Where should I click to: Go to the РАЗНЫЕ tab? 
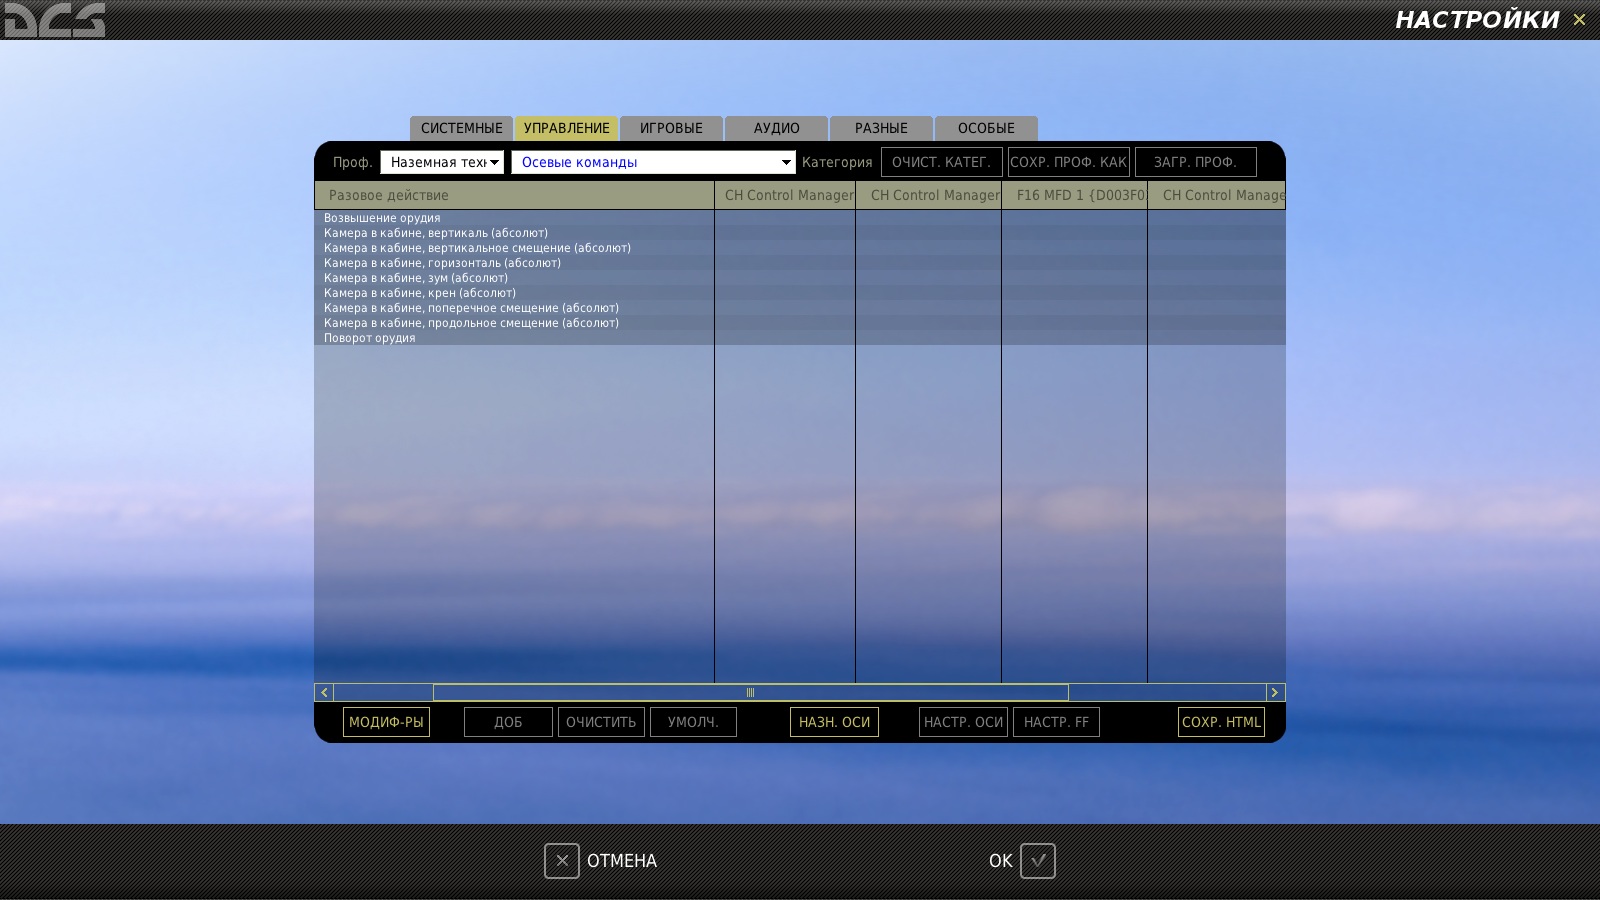(881, 128)
